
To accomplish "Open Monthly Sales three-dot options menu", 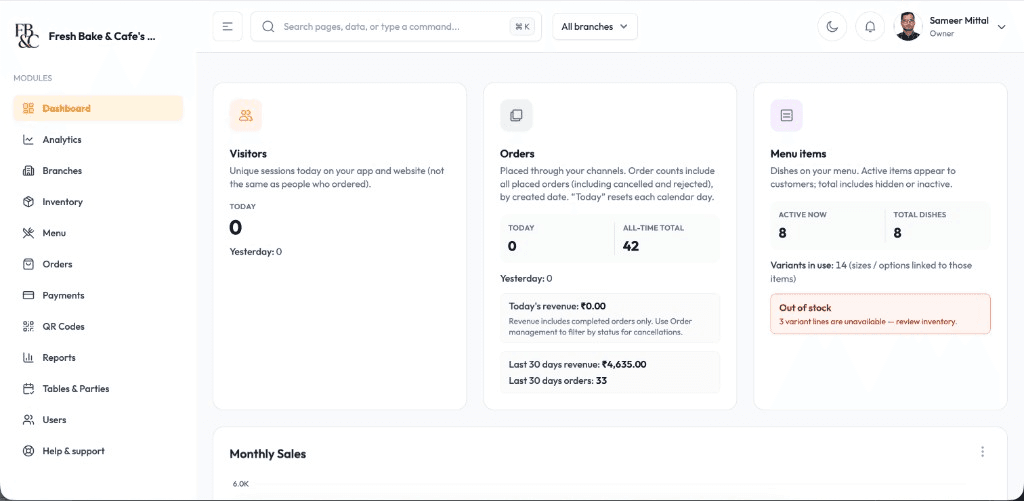I will 982,452.
